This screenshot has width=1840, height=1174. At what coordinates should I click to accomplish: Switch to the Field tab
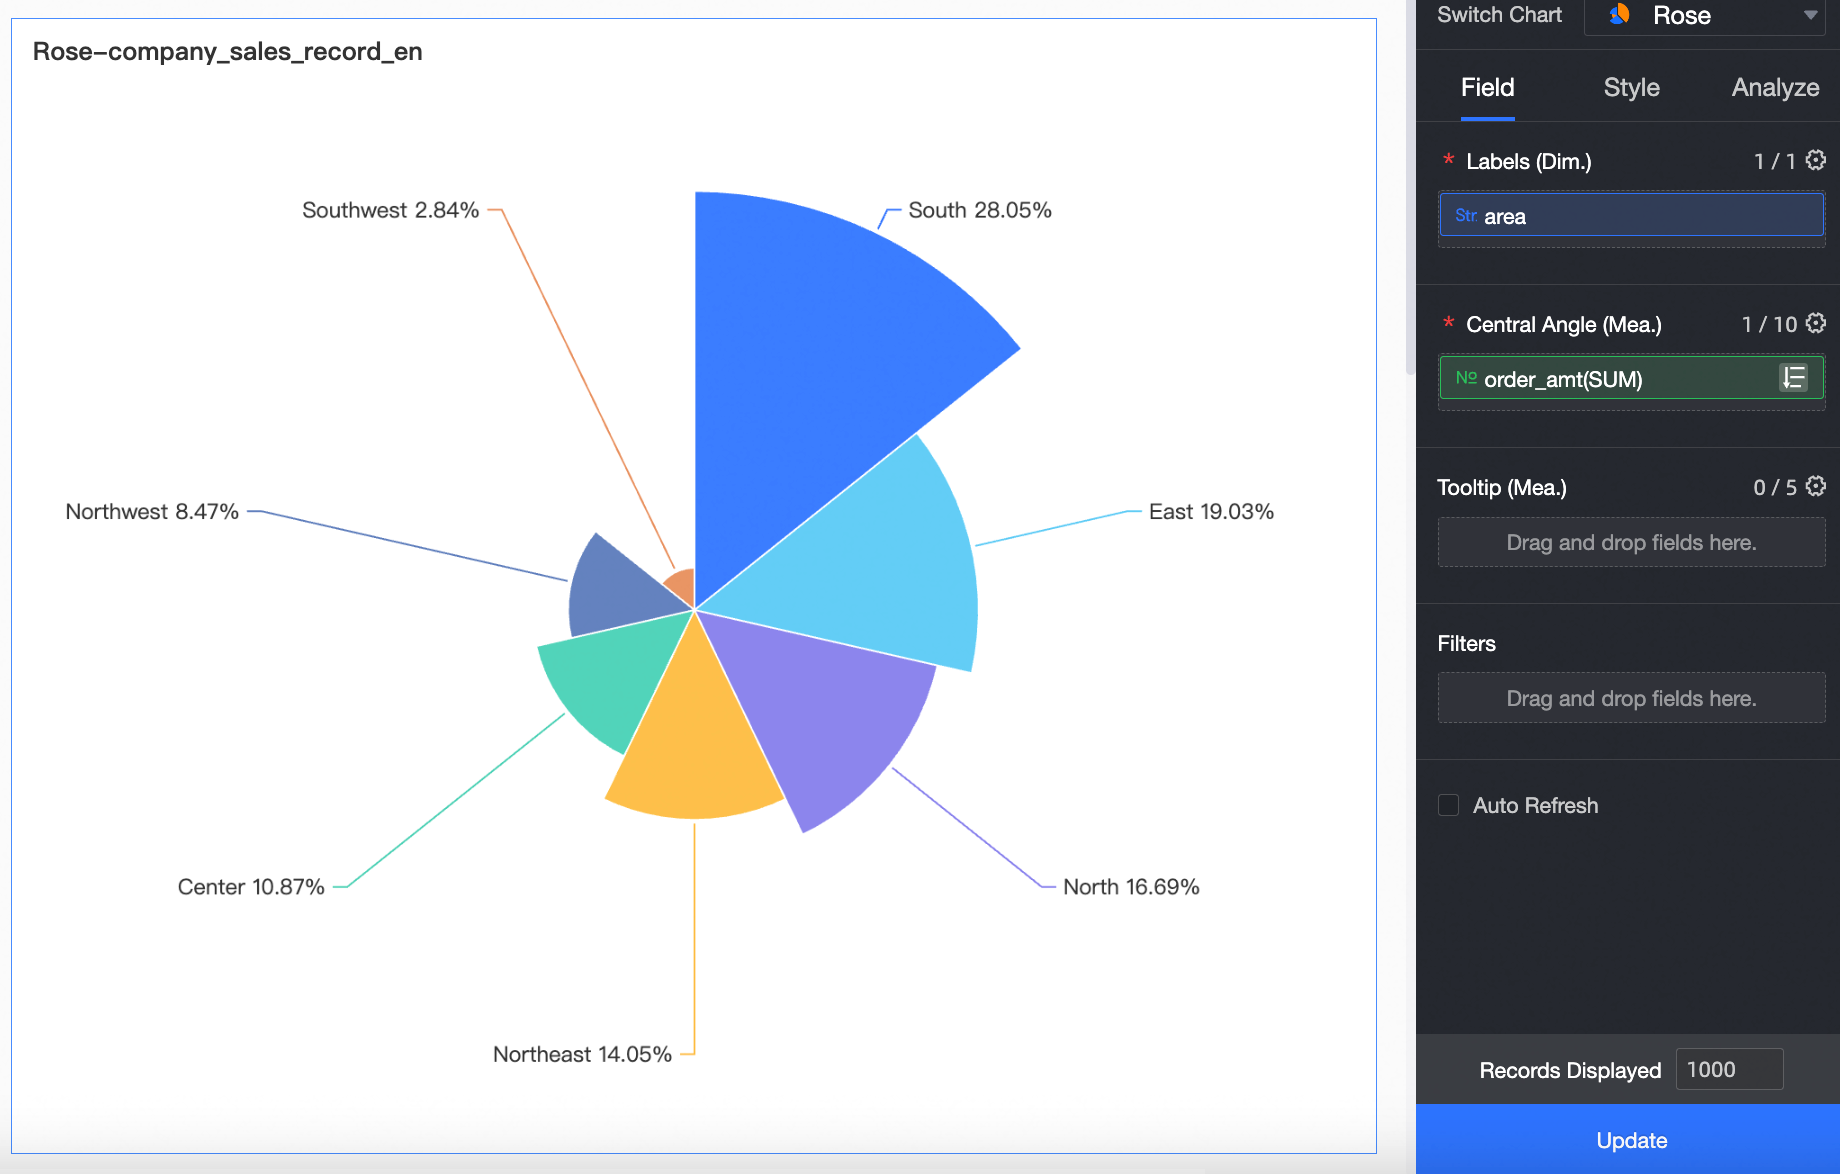coord(1488,88)
